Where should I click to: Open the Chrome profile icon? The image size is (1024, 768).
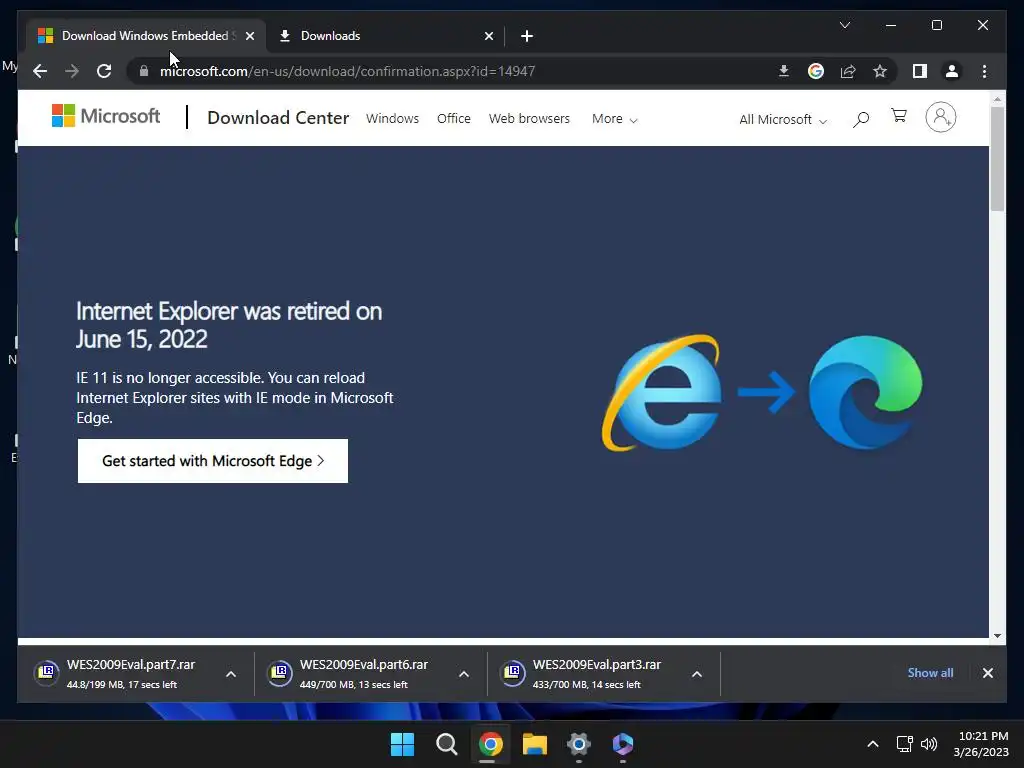pyautogui.click(x=952, y=71)
